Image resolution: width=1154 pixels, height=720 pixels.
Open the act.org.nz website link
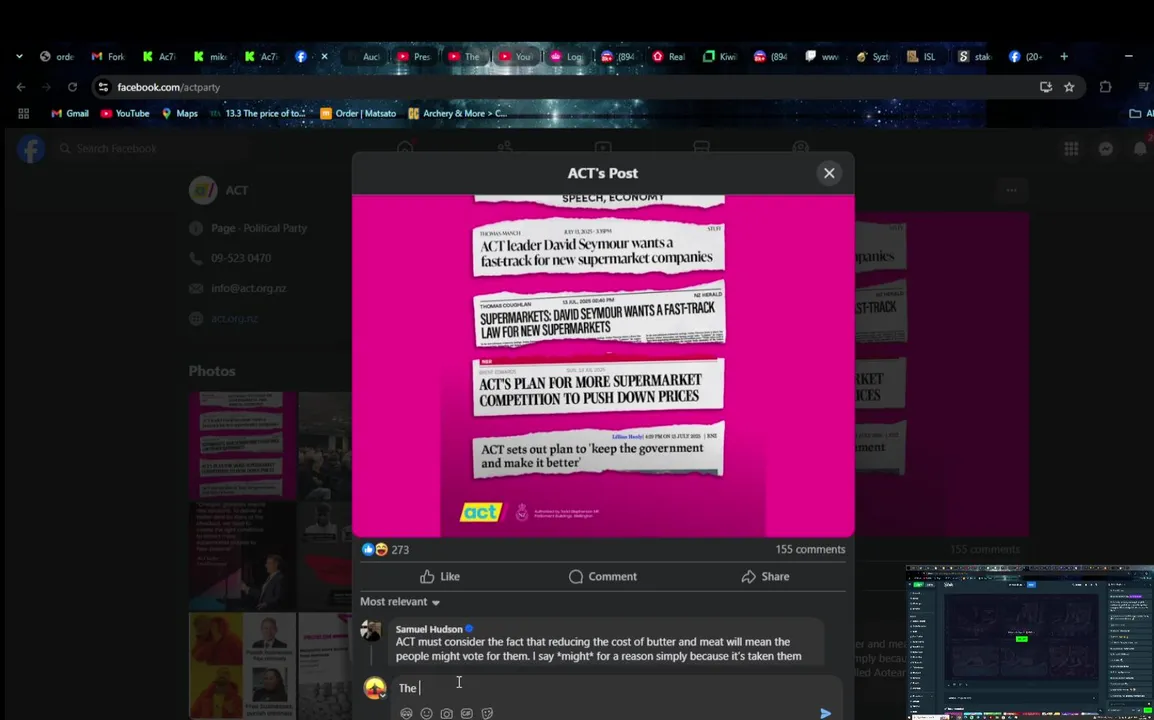235,319
